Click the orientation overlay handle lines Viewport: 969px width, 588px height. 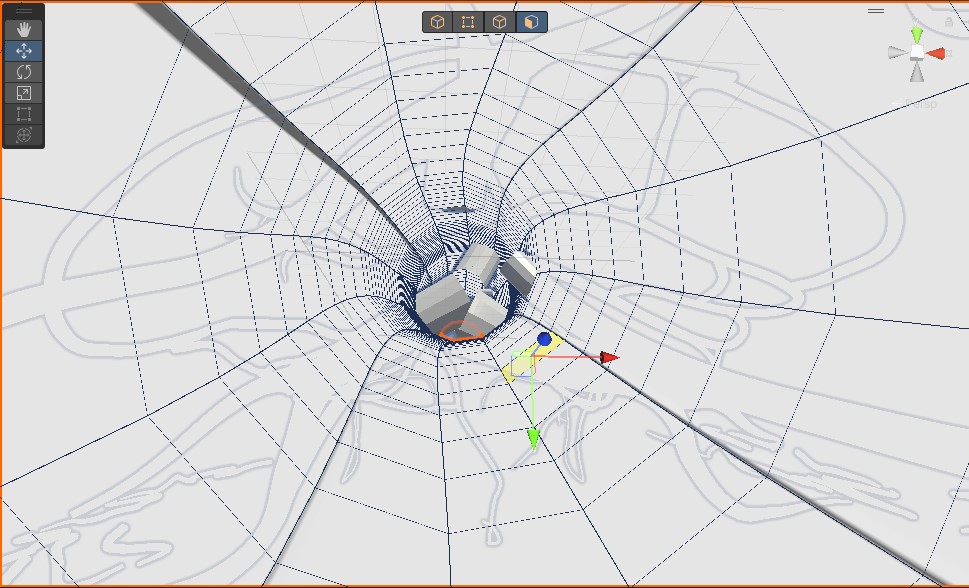tap(876, 11)
